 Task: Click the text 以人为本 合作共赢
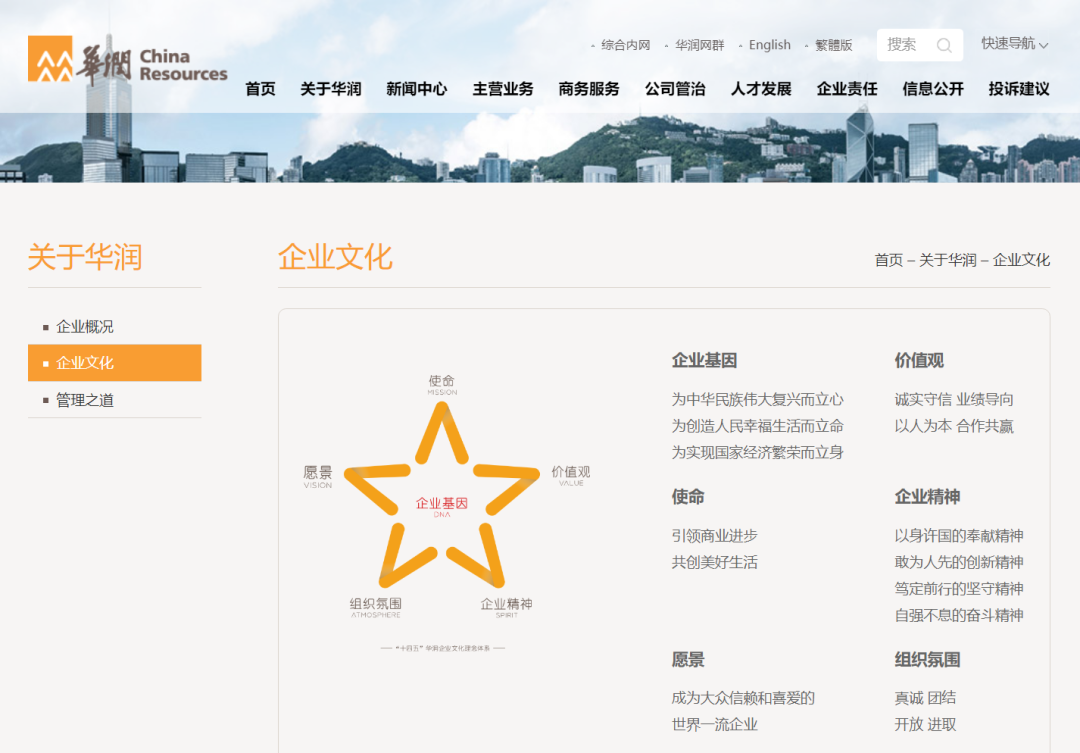pos(954,426)
